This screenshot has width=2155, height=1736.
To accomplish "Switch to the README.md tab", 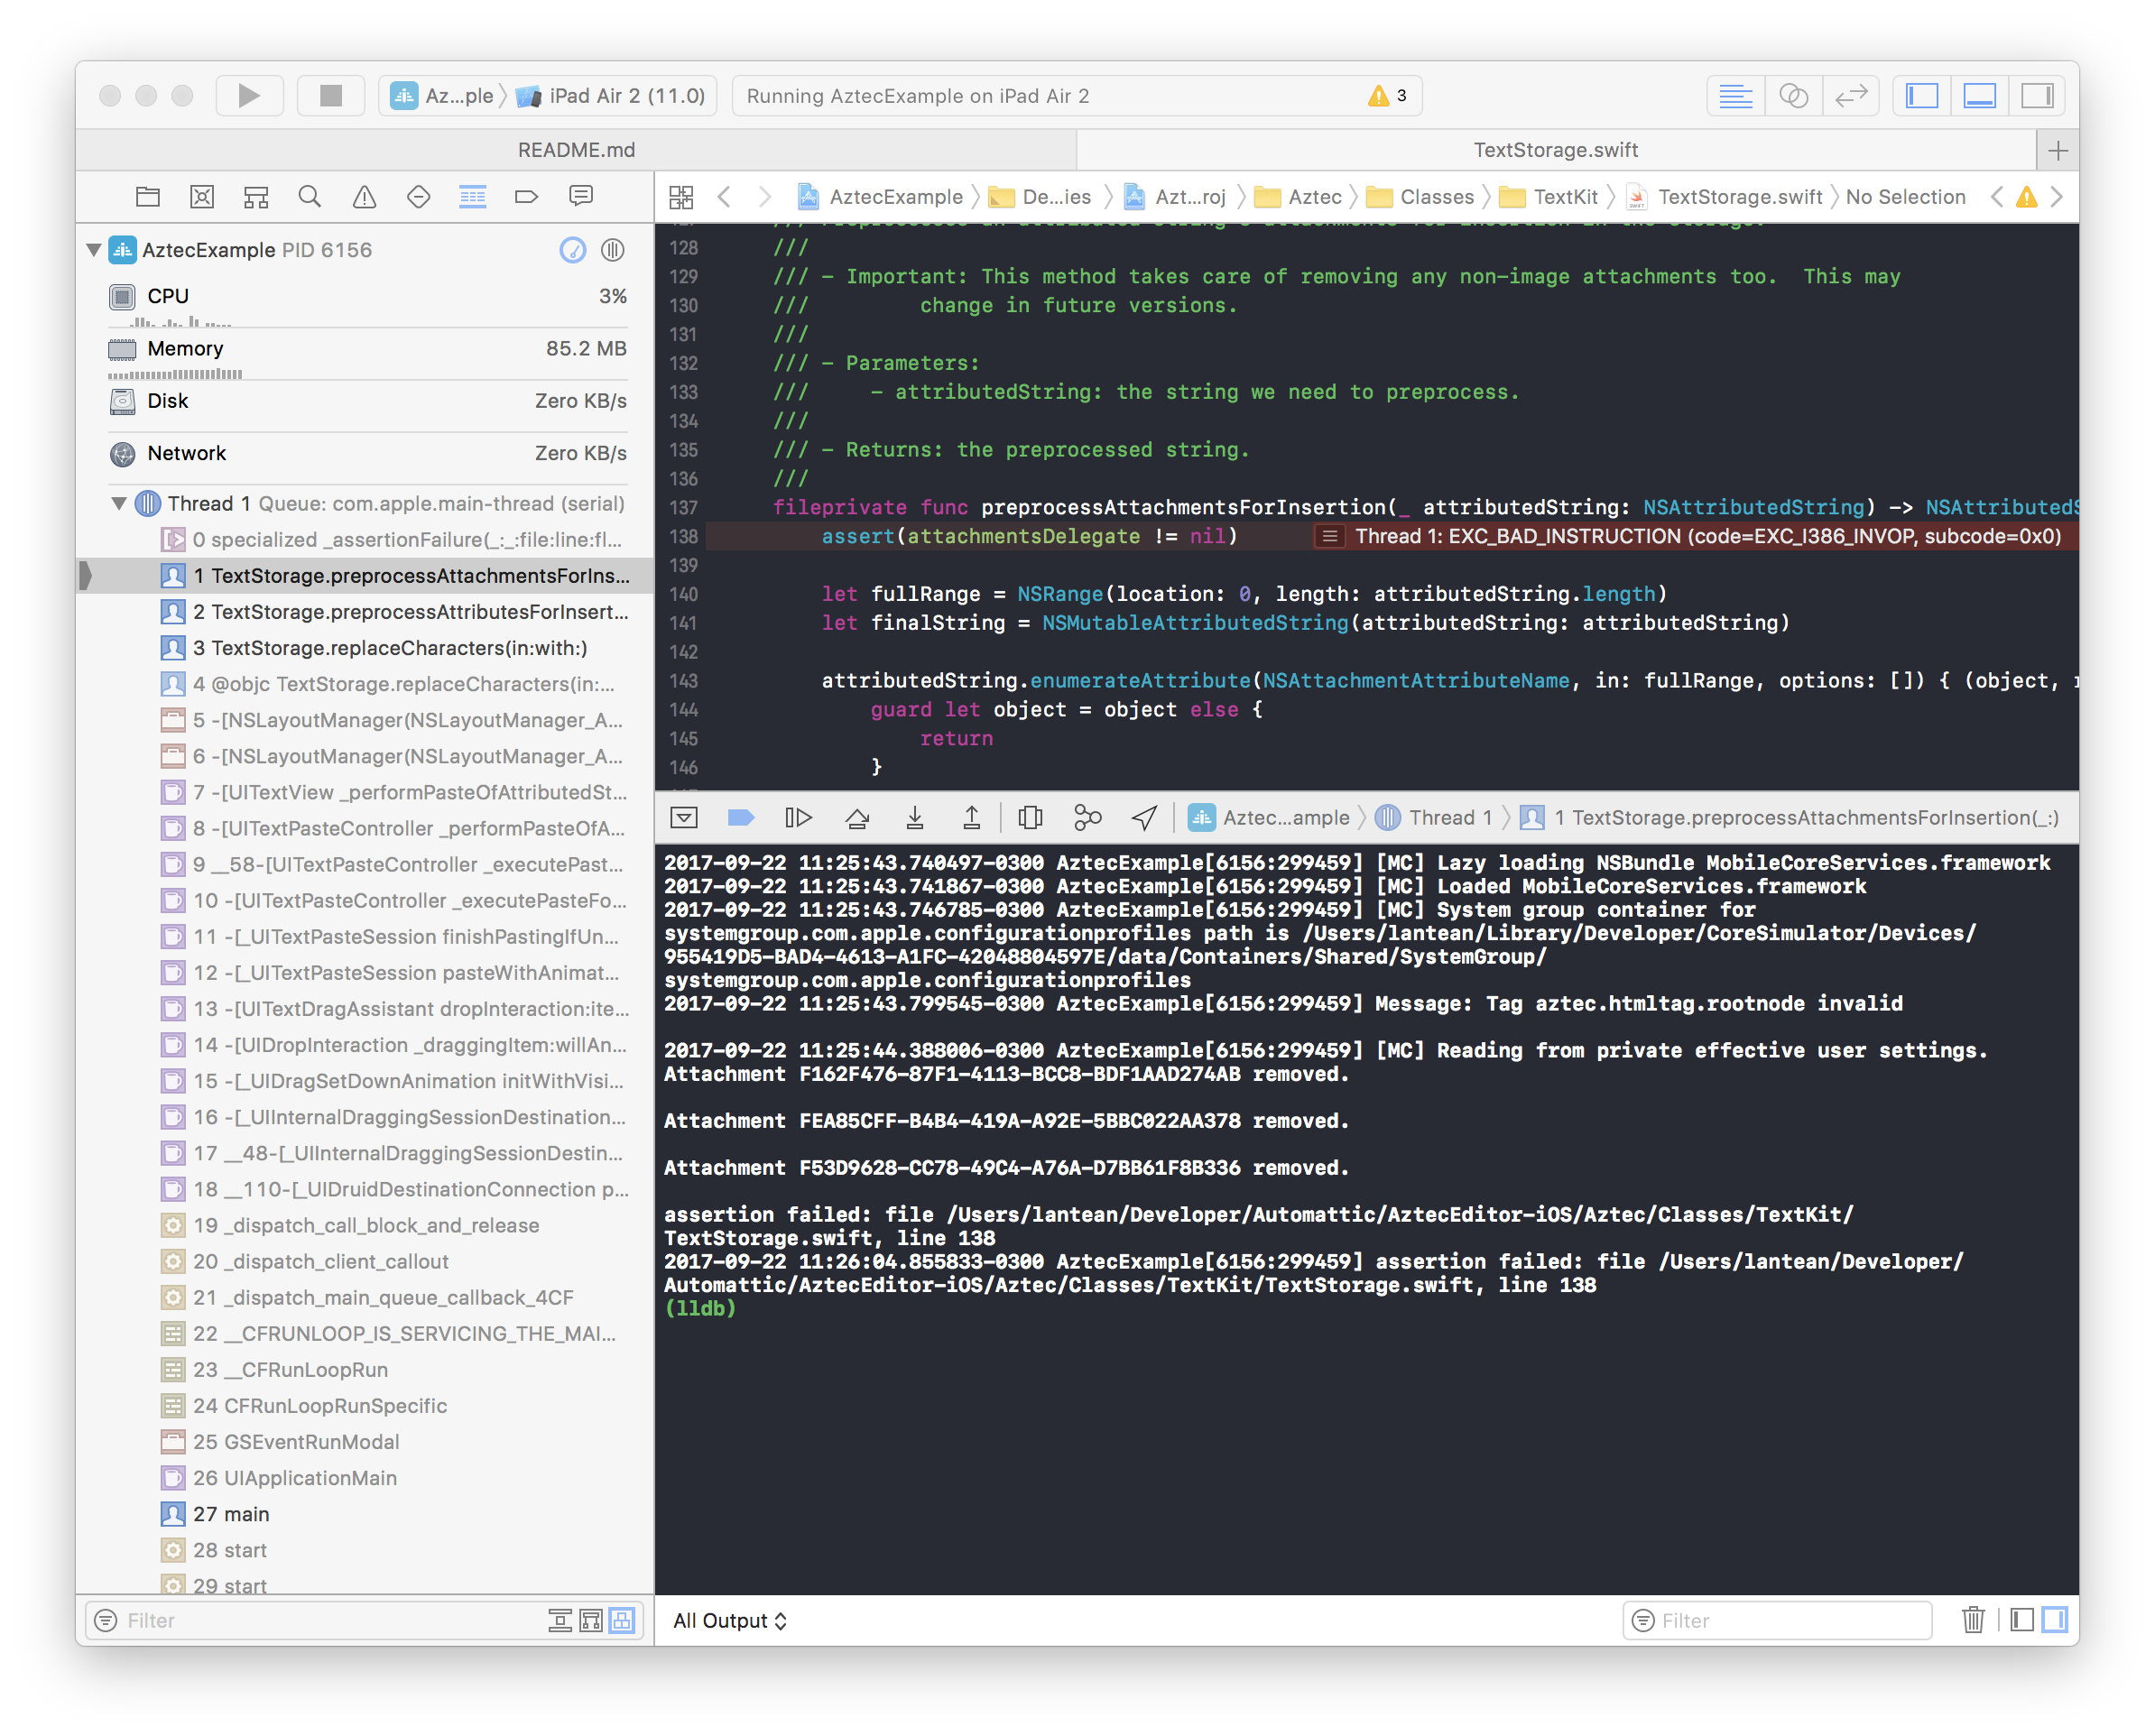I will 576,150.
